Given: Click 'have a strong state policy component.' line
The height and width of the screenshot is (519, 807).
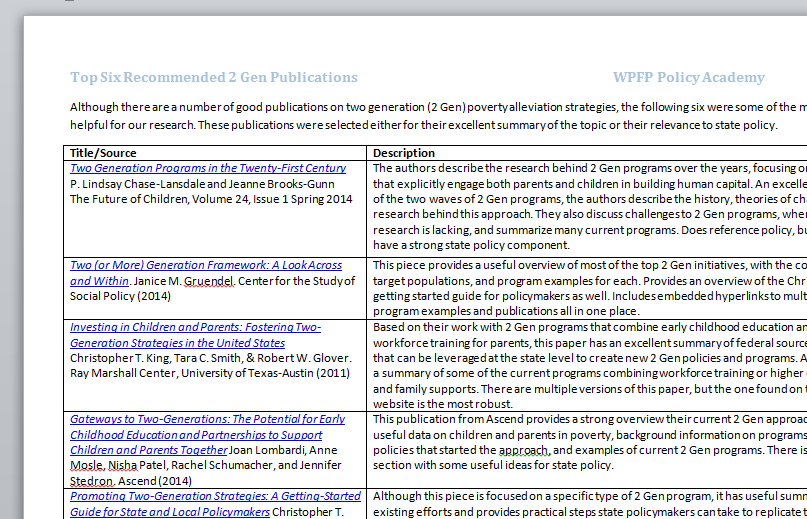Looking at the screenshot, I should point(471,245).
